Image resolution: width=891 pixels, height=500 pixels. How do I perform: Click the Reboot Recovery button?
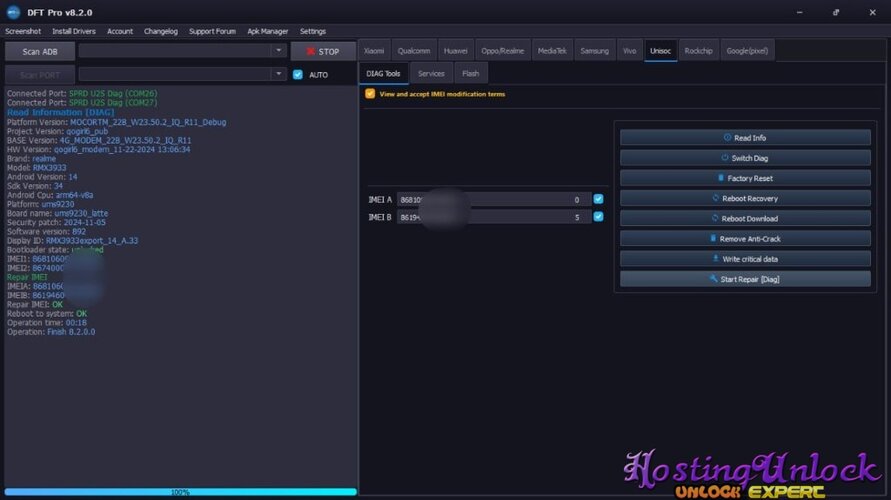[745, 198]
